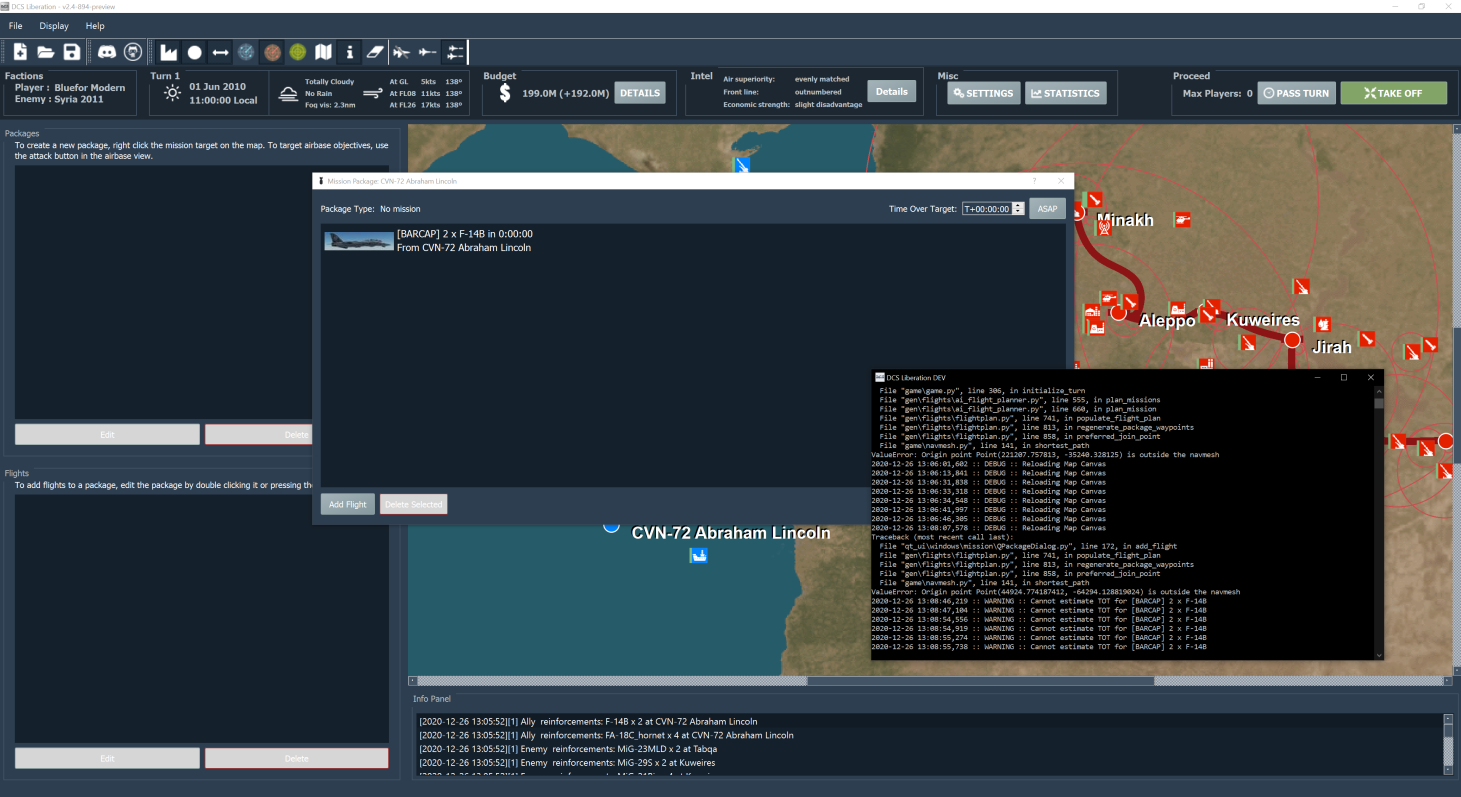Viewport: 1461px width, 797px height.
Task: Click the information 'i' toolbar icon
Action: click(349, 52)
